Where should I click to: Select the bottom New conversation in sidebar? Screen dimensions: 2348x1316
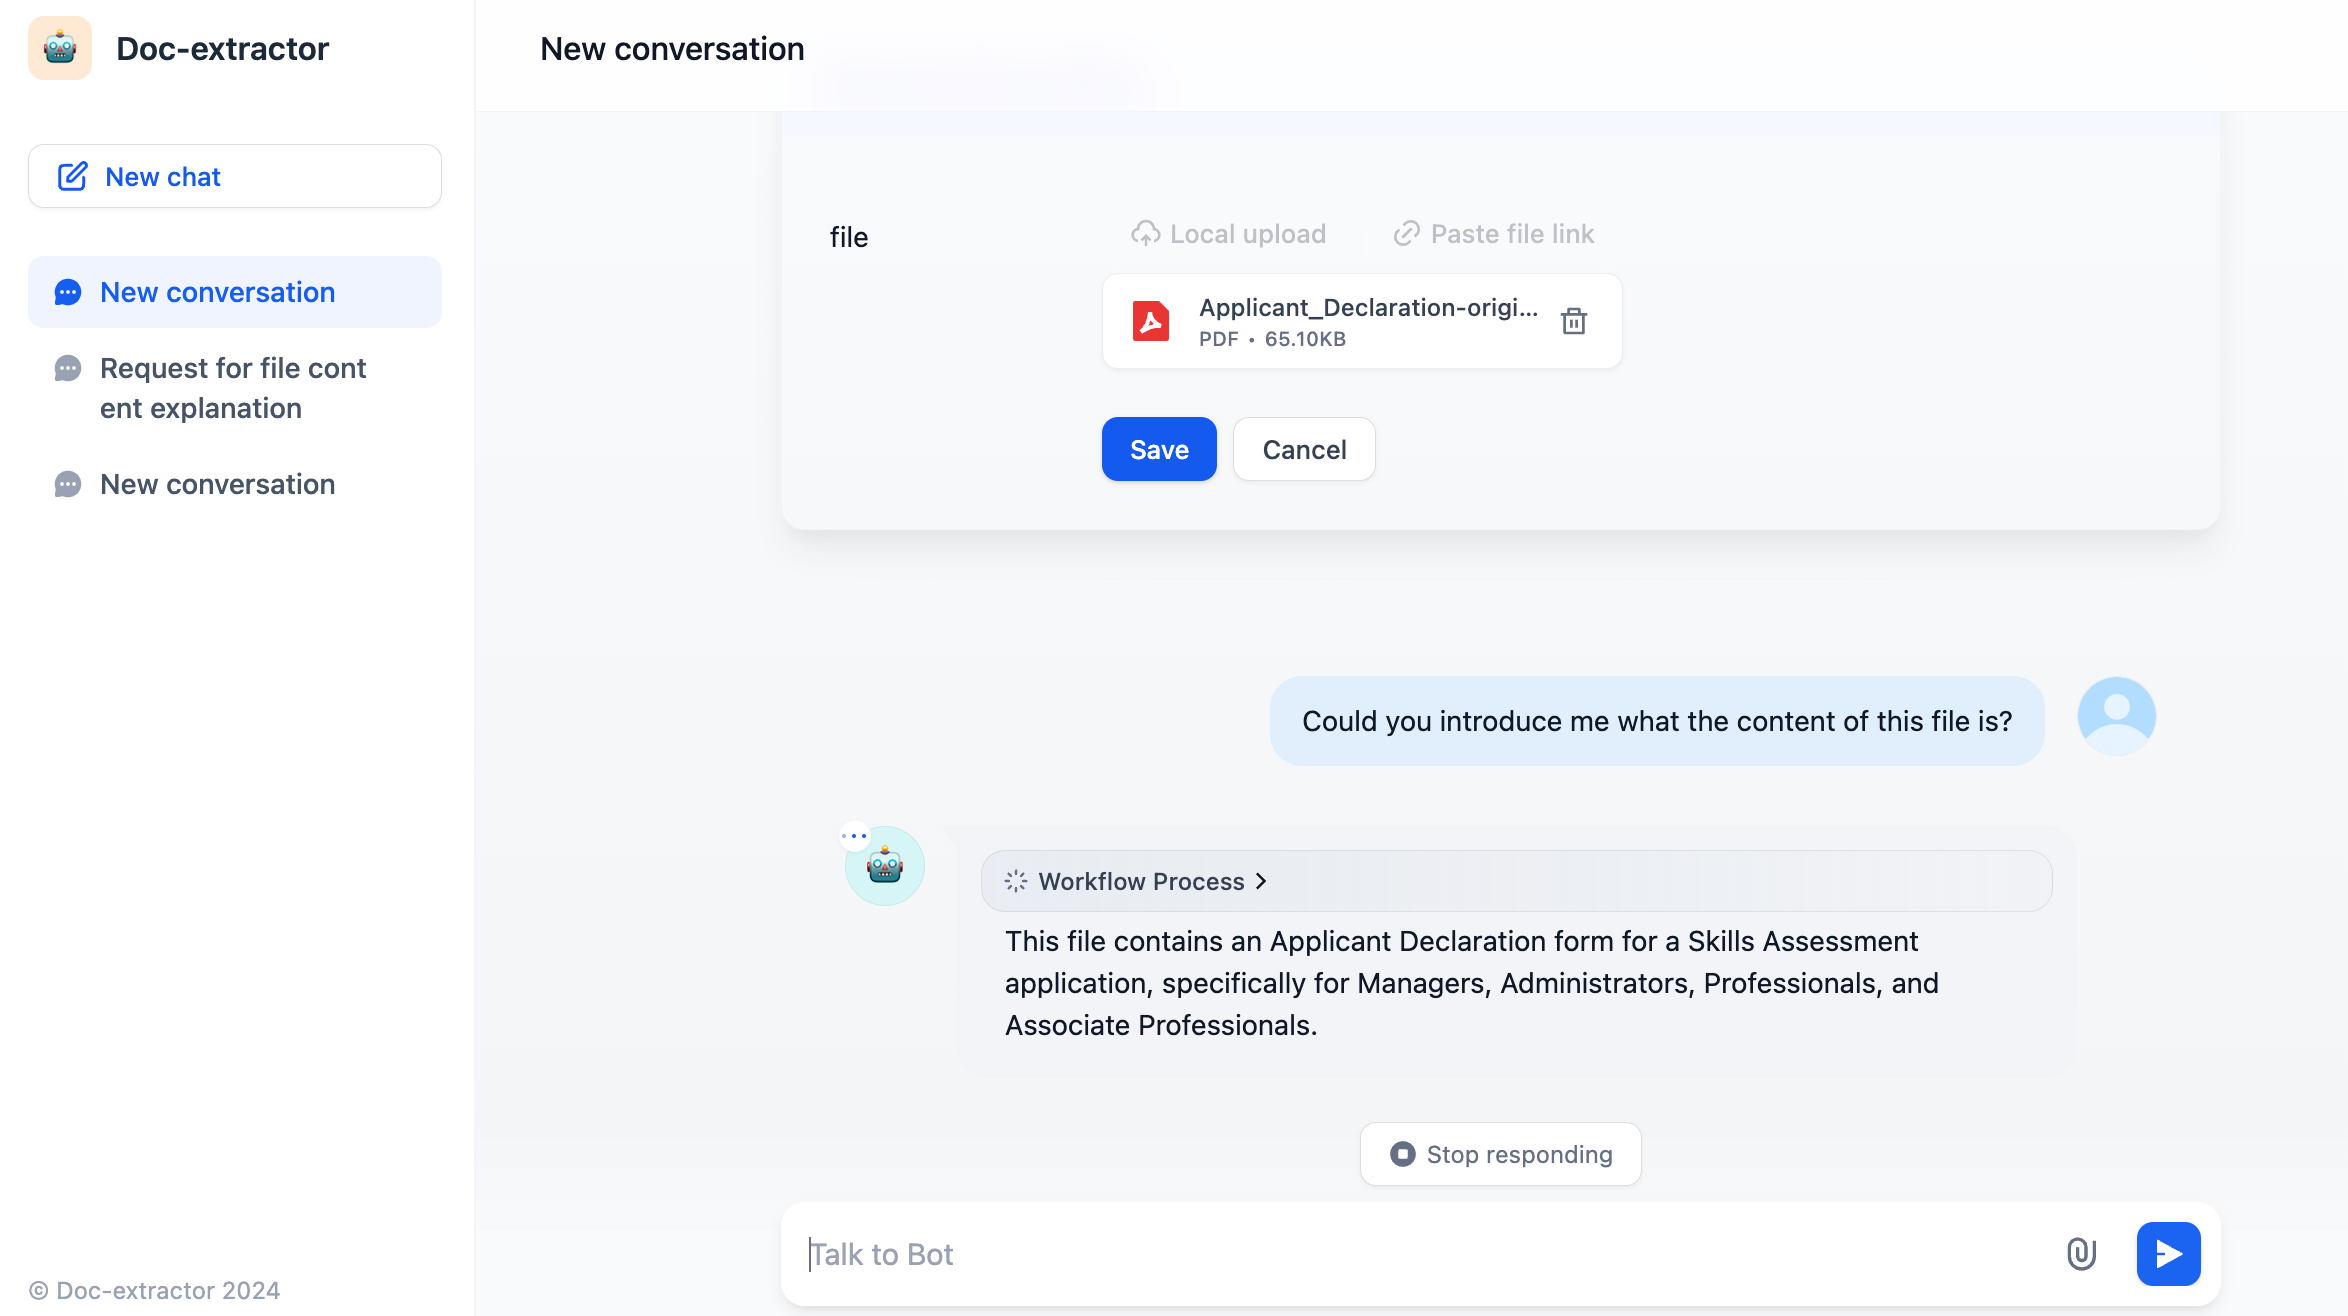(217, 484)
